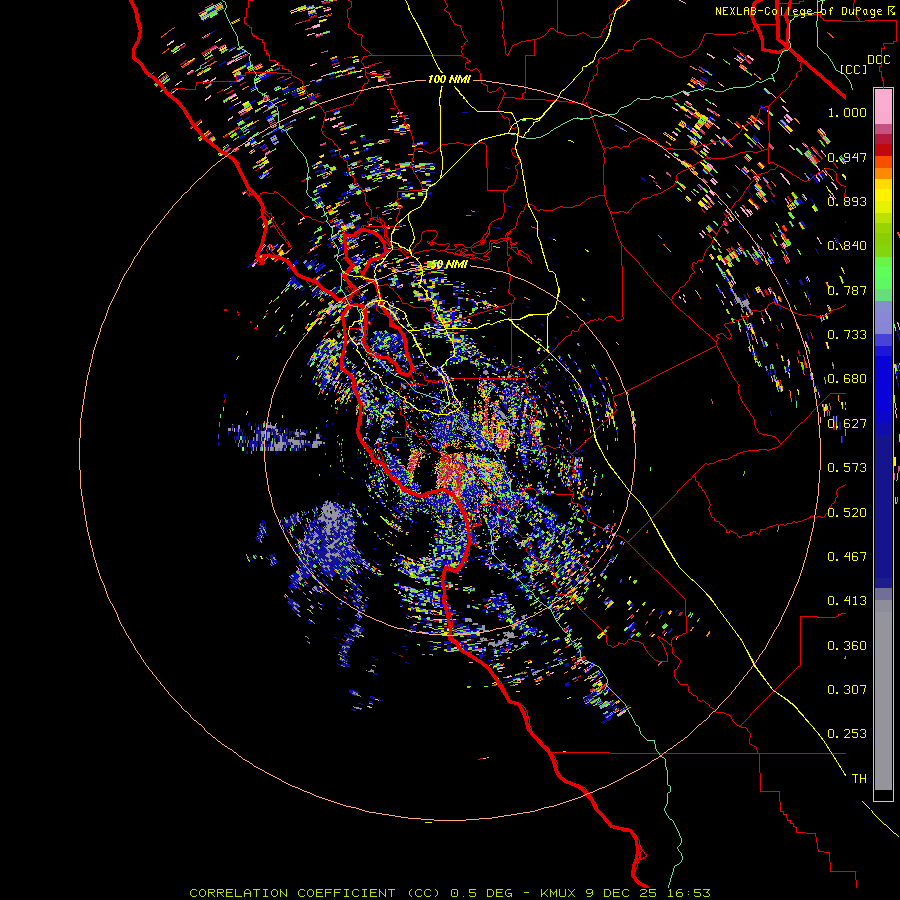Click the "KMUX" radar site identifier

(x=558, y=893)
